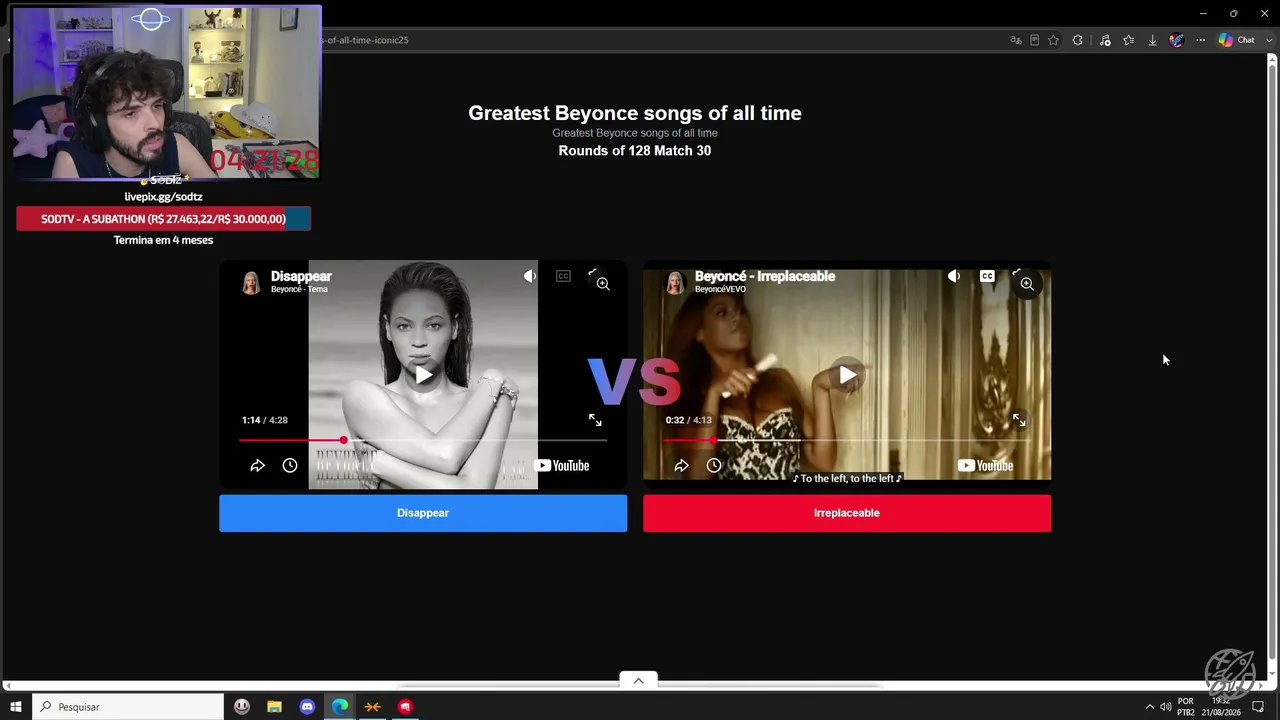The image size is (1280, 720).
Task: Open the system volume control
Action: point(1165,707)
